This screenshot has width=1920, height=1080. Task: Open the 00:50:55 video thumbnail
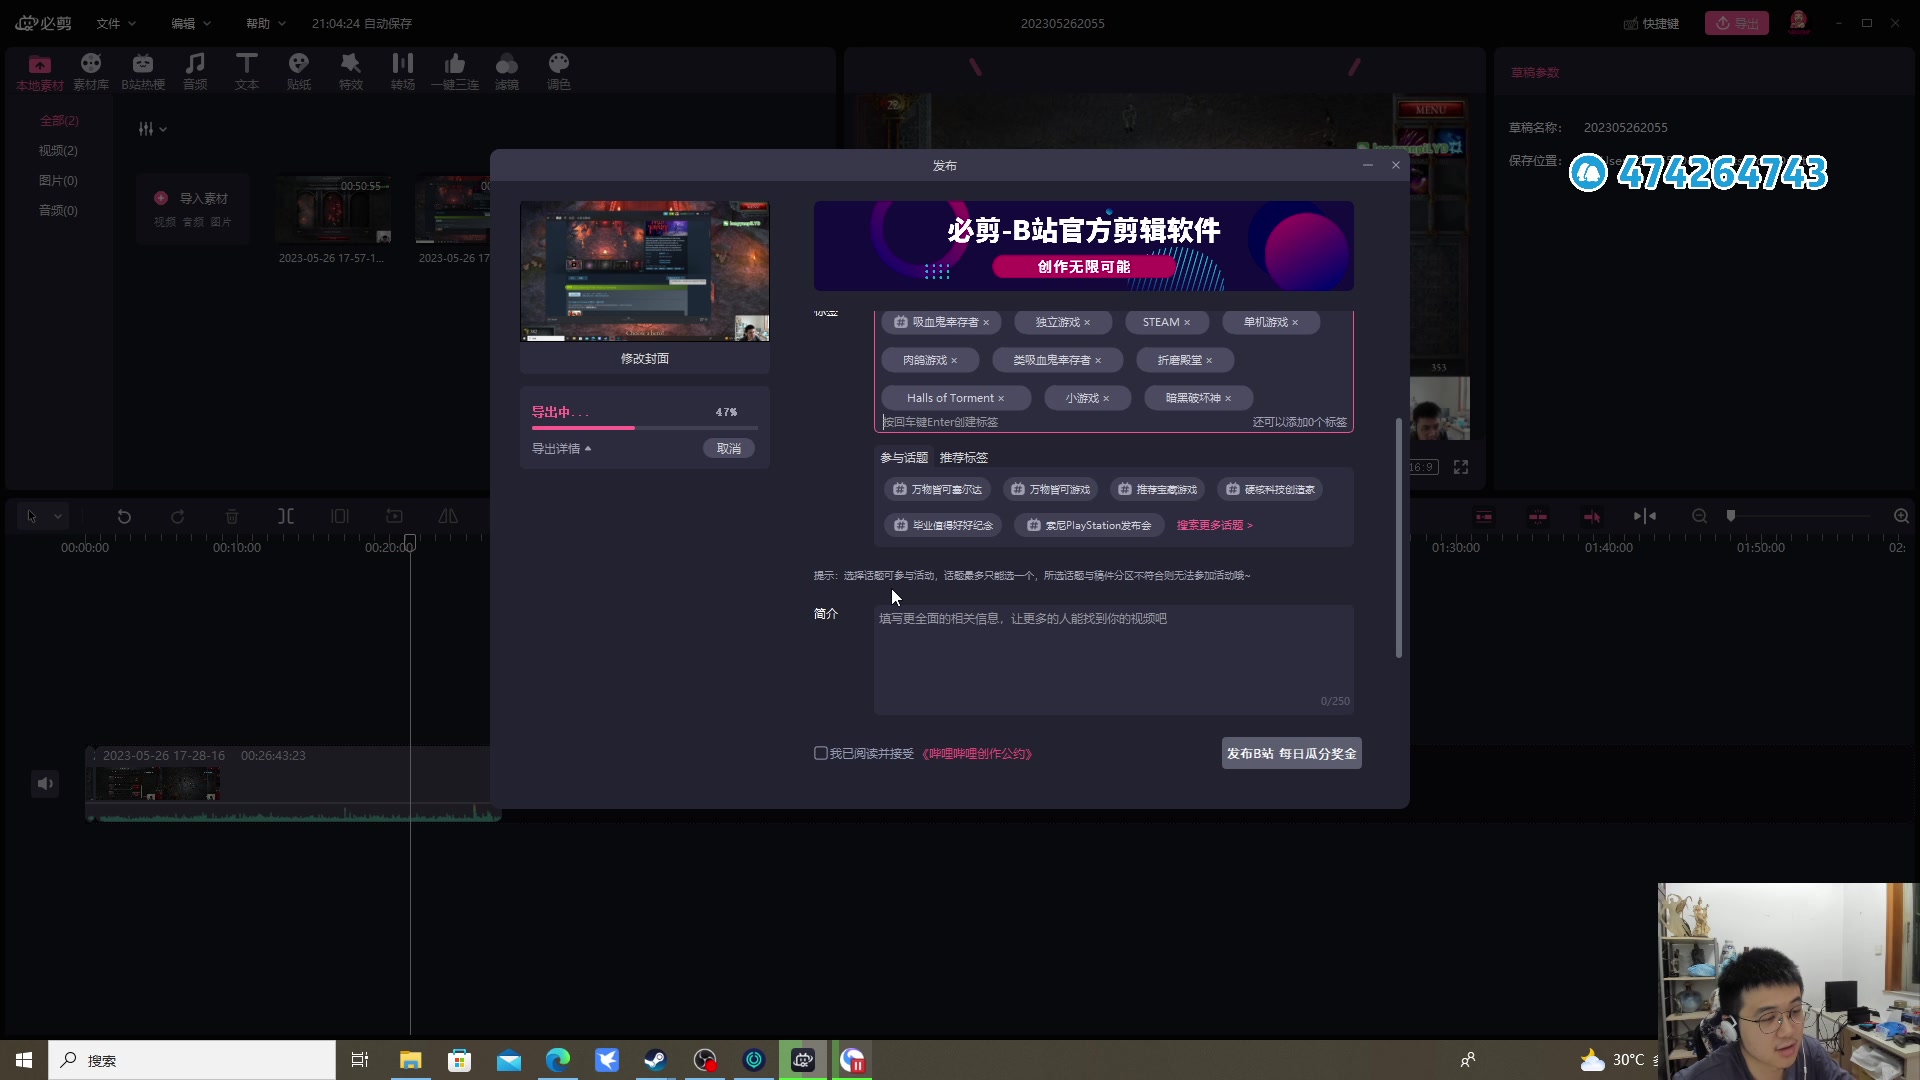click(333, 210)
